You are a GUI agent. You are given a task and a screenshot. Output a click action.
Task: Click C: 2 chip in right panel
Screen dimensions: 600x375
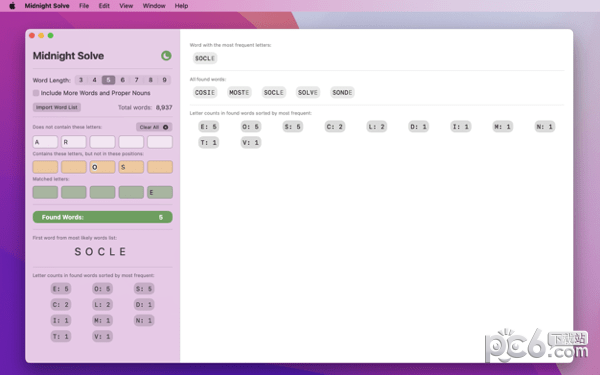click(335, 127)
